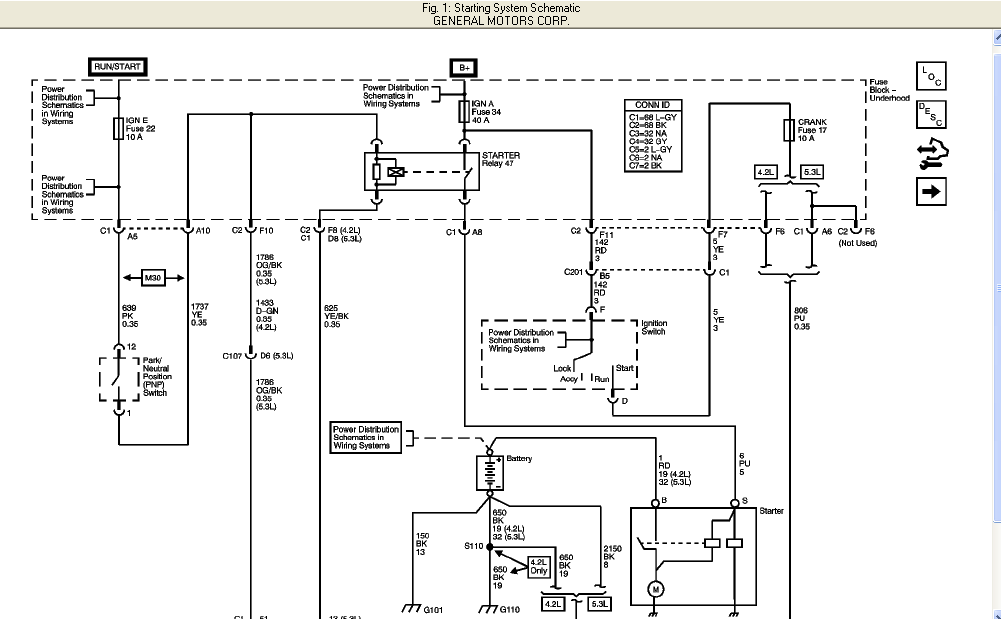Click the Ignition Switch label

654,327
